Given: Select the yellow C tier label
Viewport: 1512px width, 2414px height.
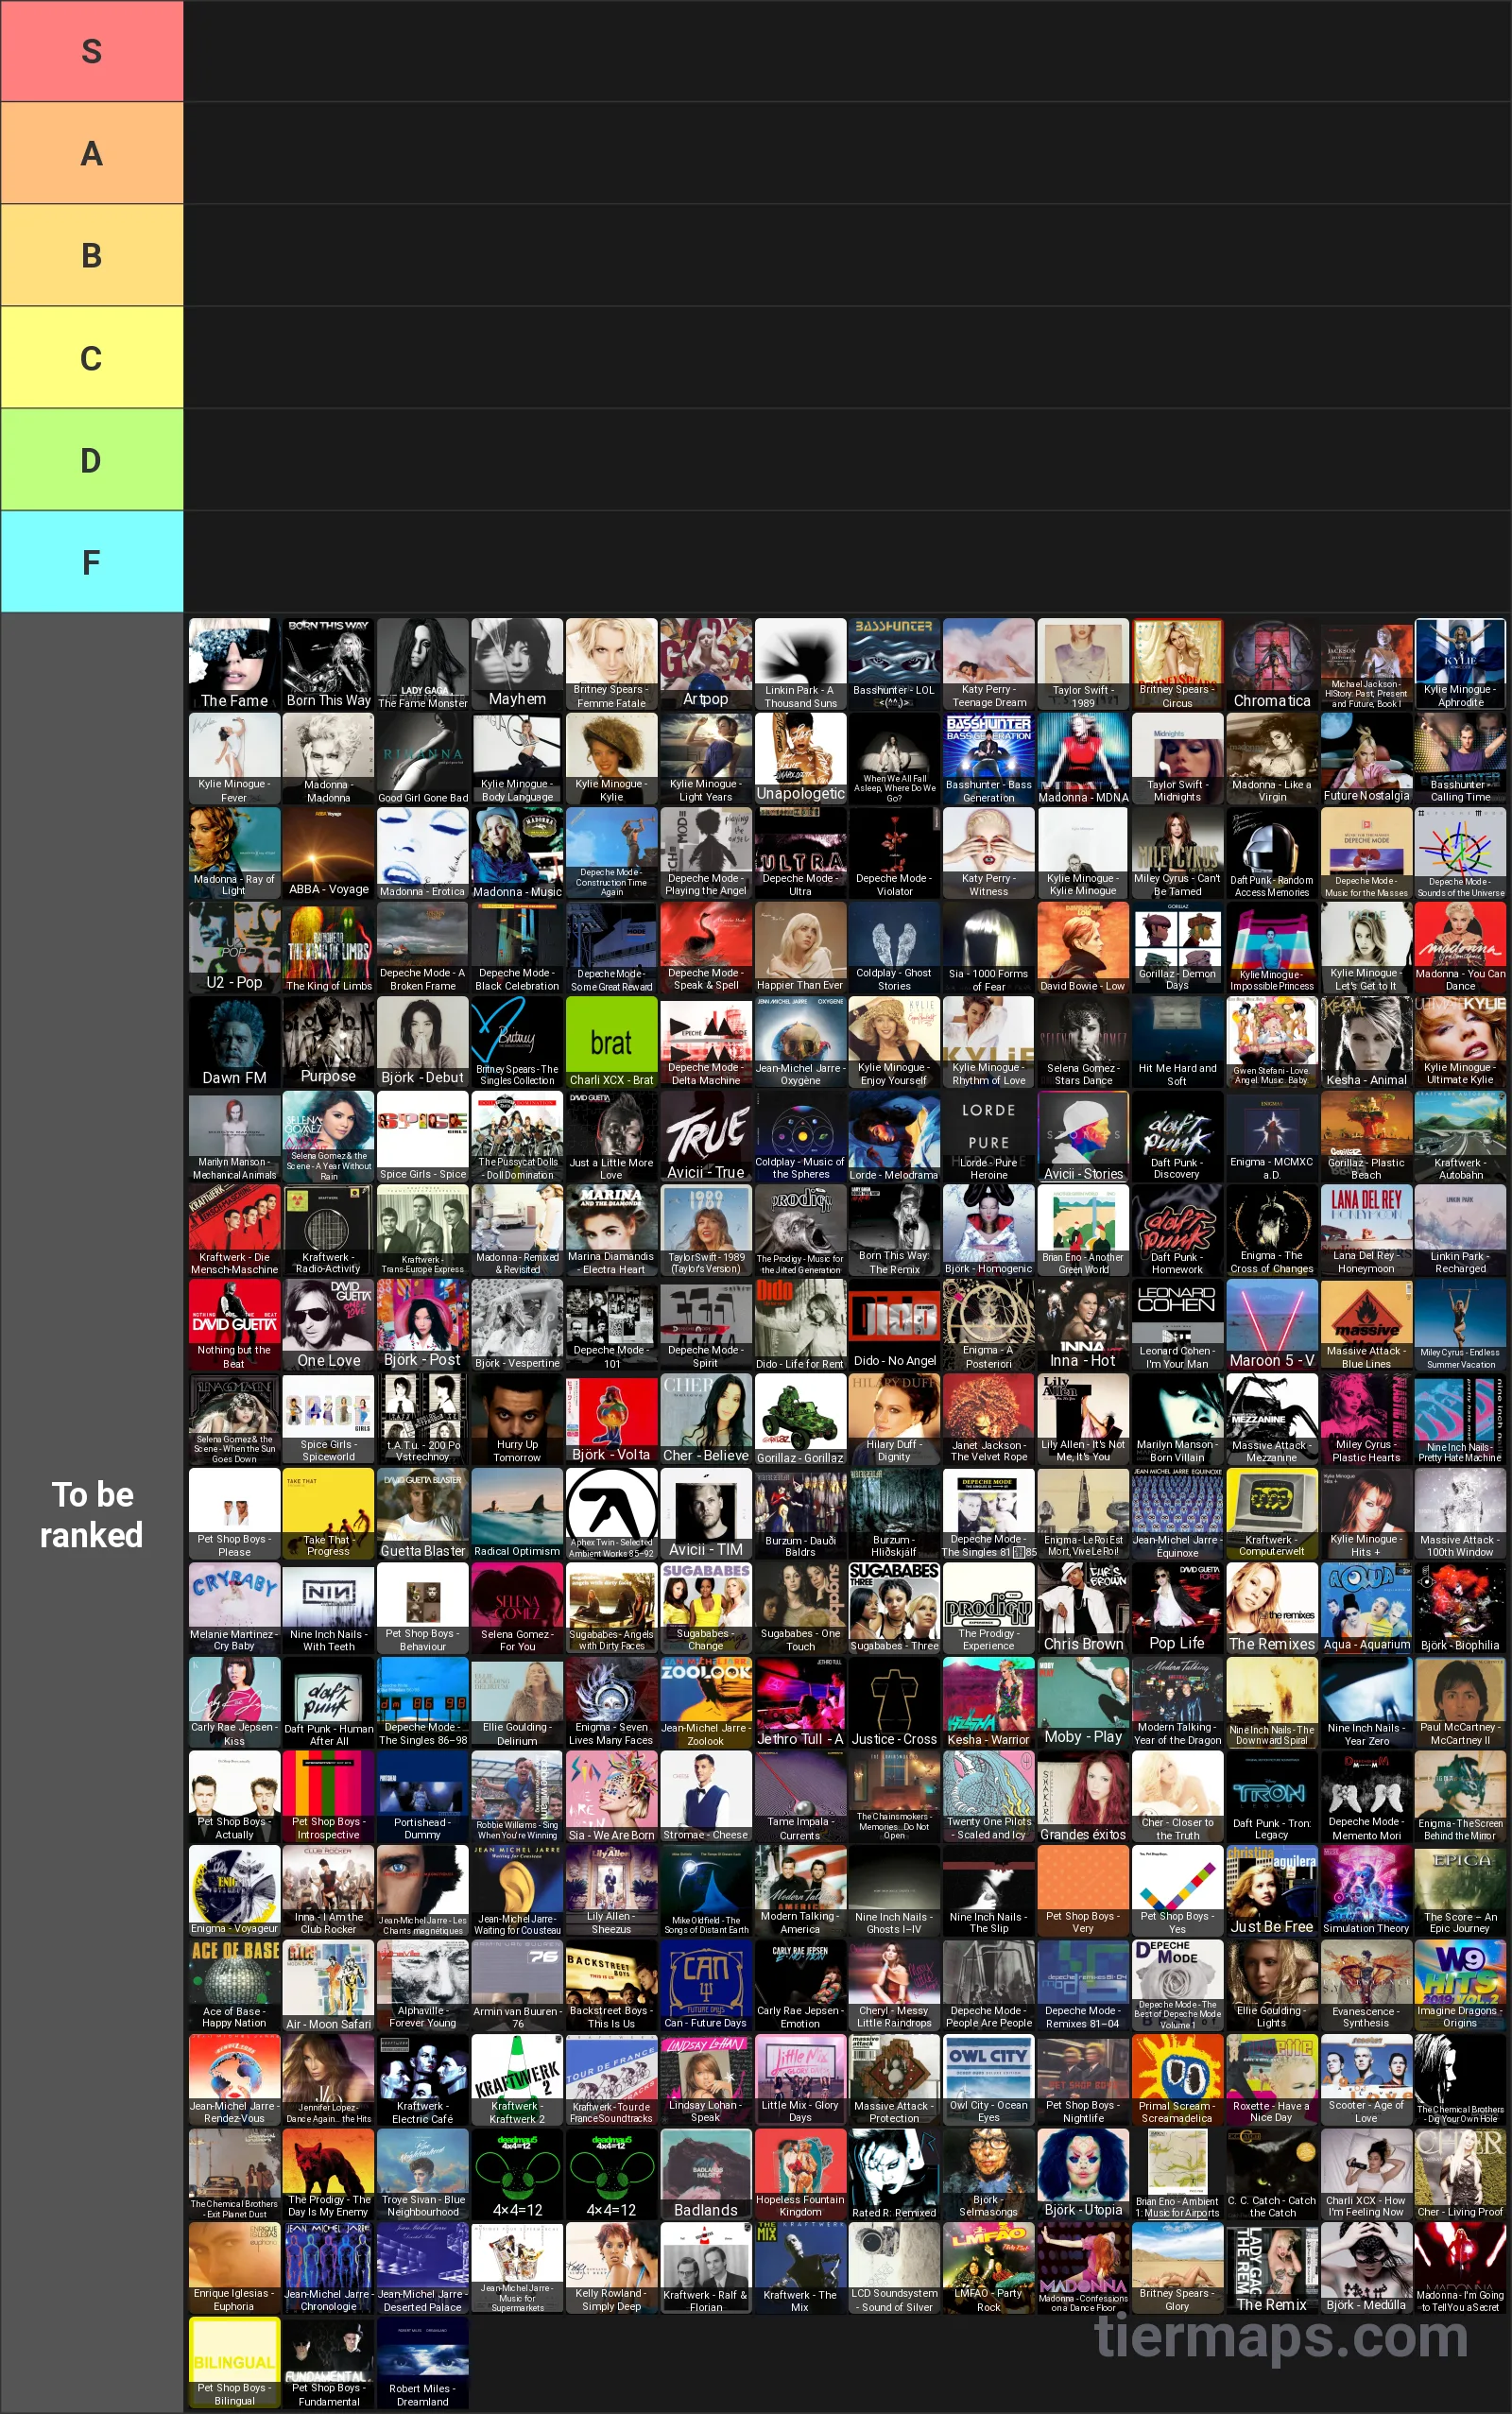Looking at the screenshot, I should pos(92,358).
